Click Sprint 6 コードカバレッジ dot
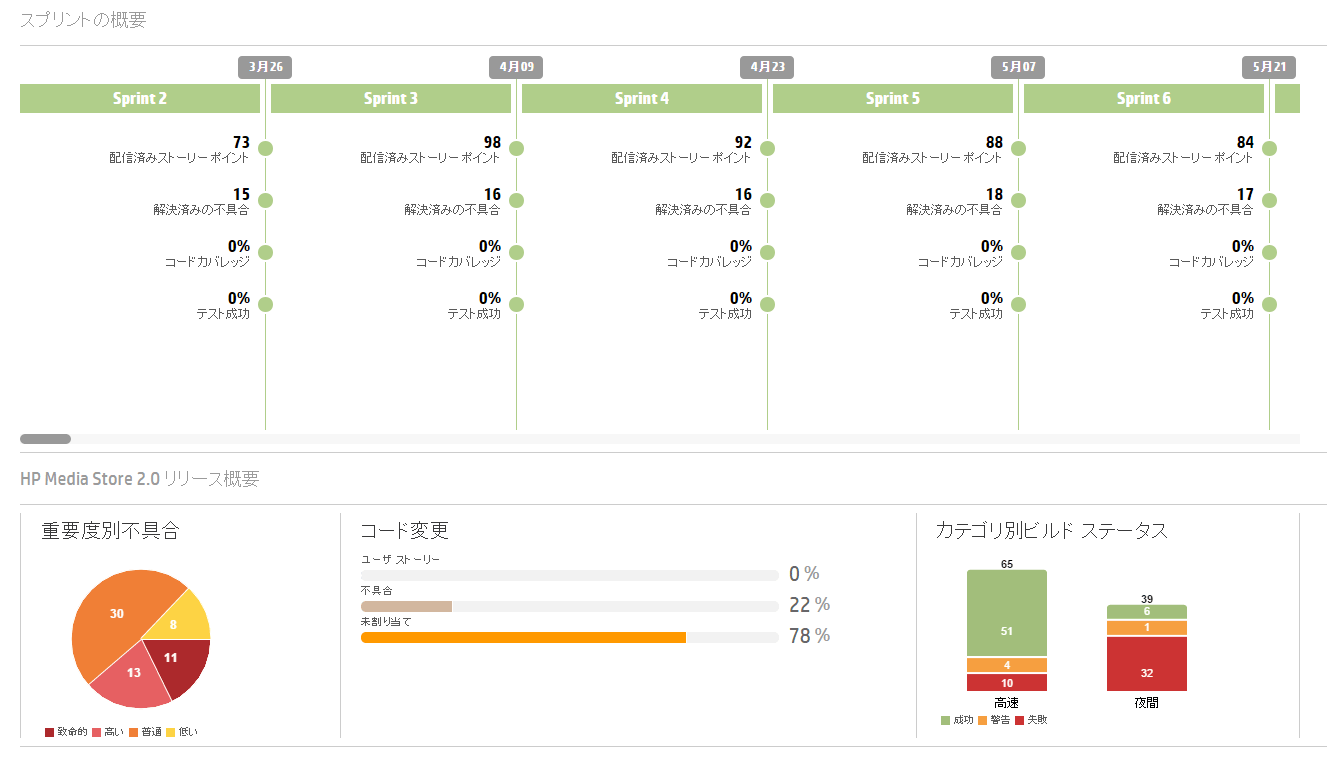Screen dimensions: 1327x761 coord(1269,252)
